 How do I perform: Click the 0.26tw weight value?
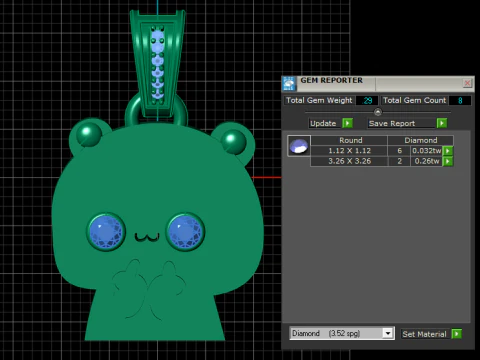tap(427, 161)
